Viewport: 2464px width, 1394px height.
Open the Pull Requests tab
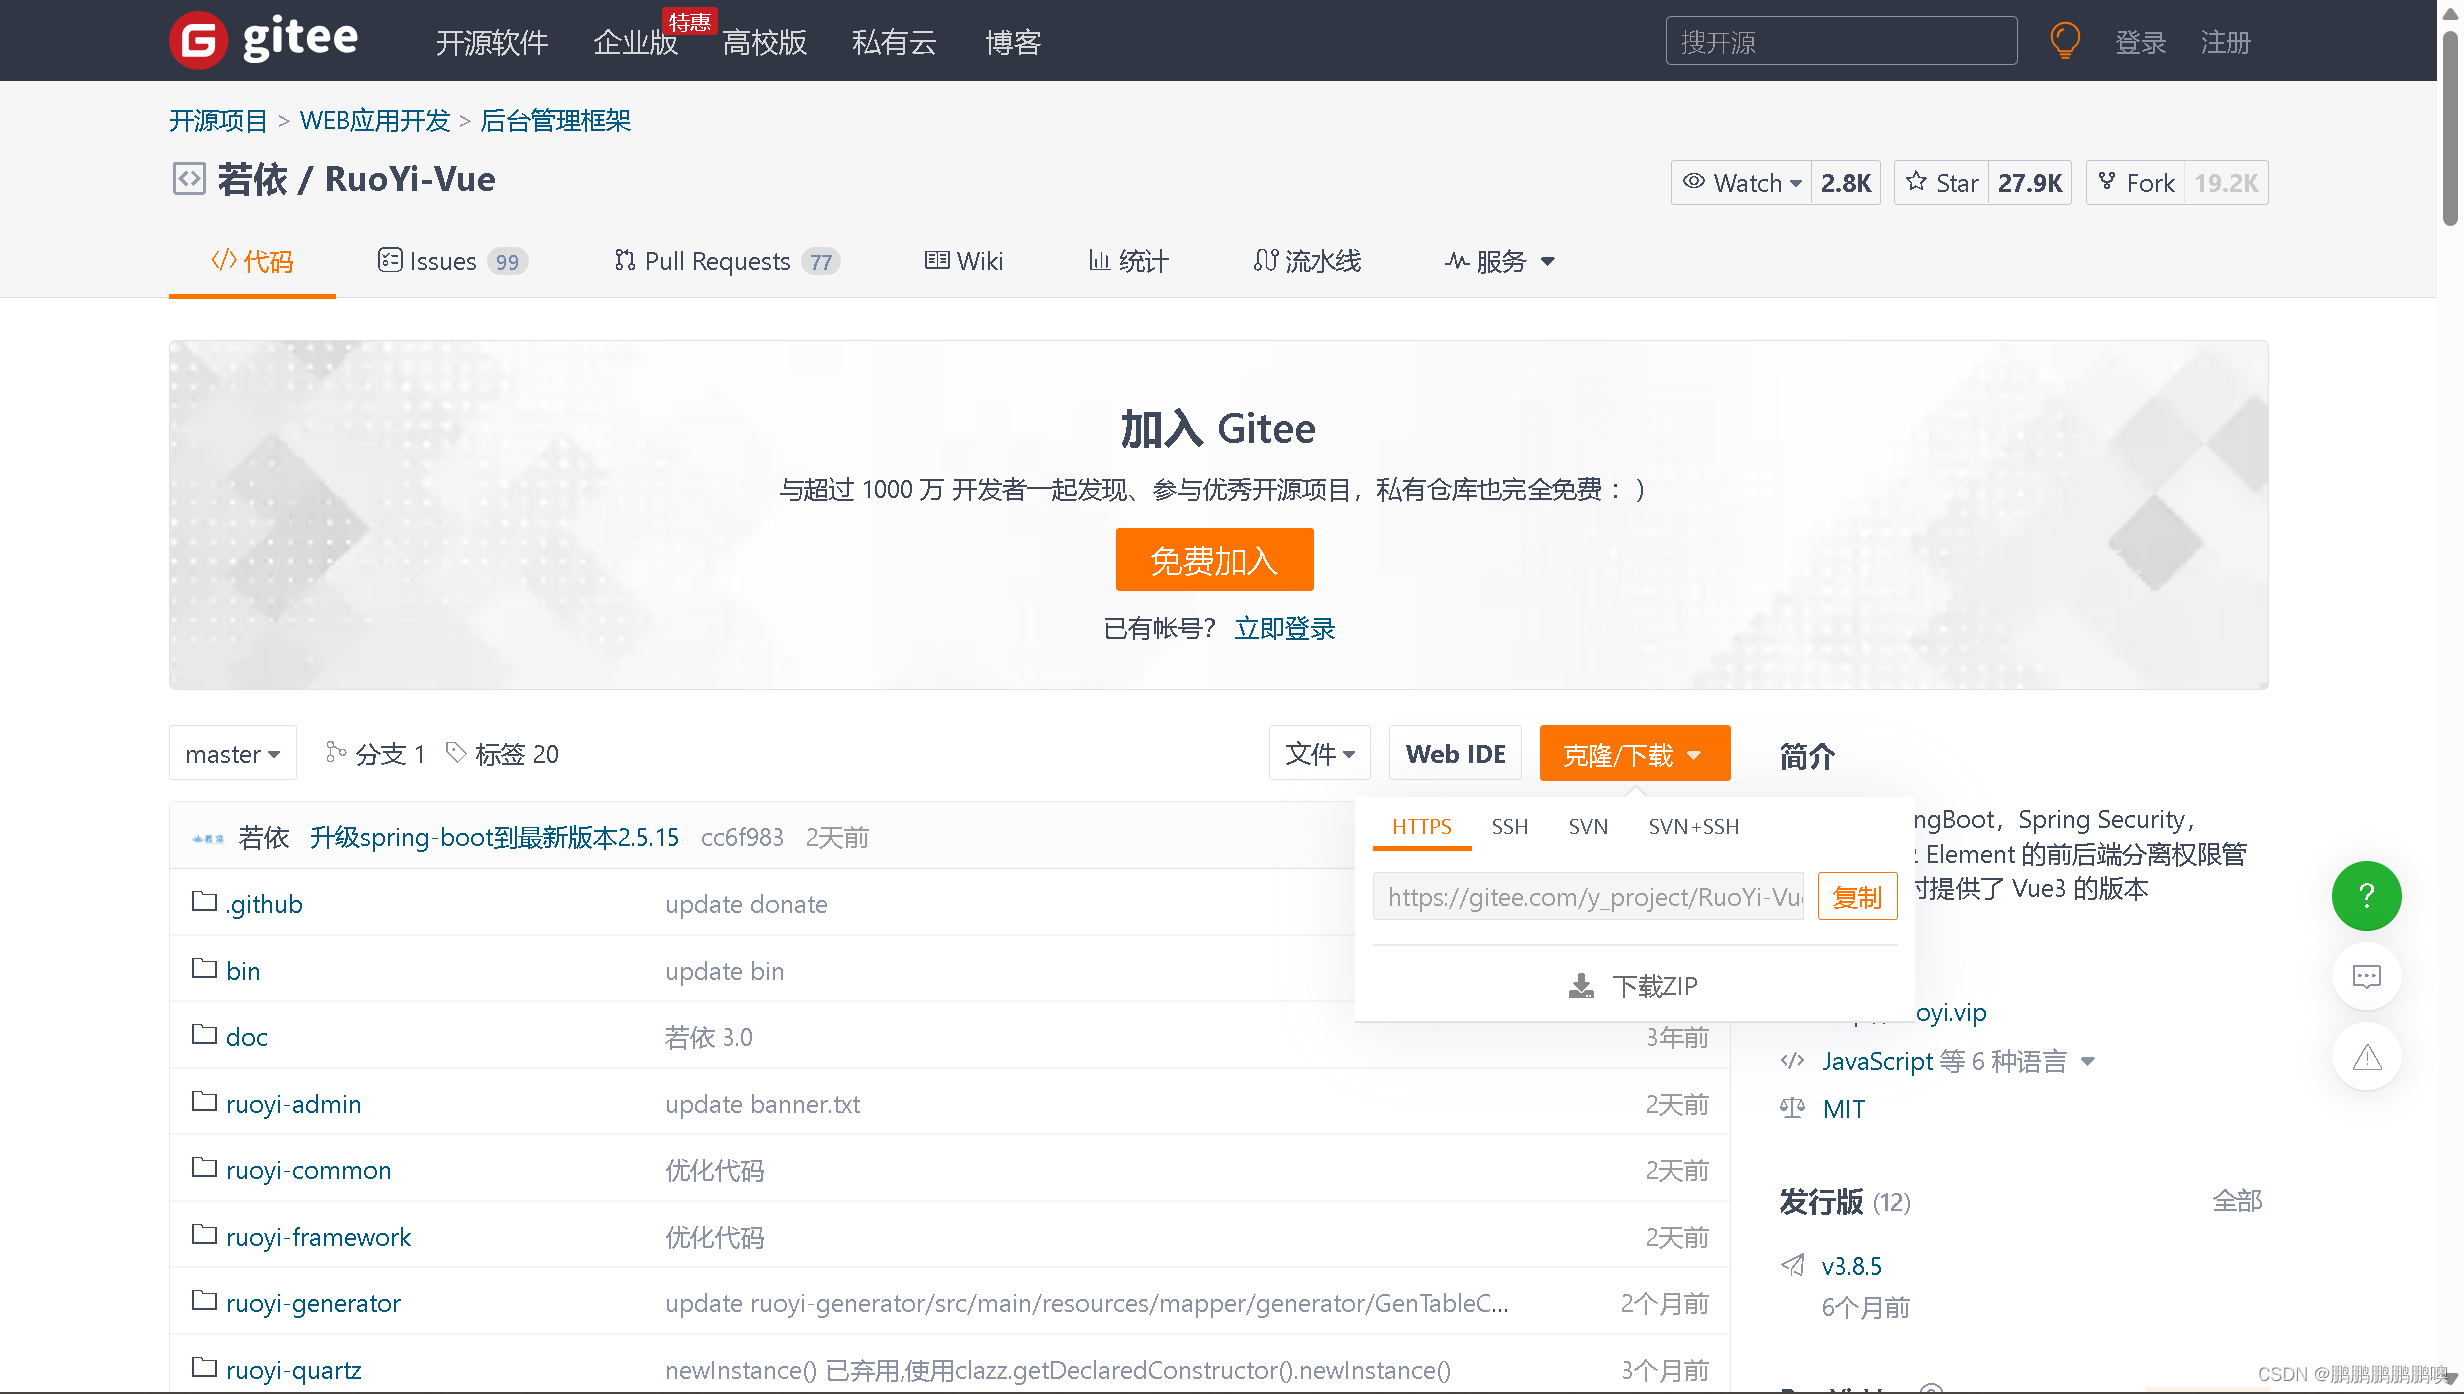[x=716, y=261]
